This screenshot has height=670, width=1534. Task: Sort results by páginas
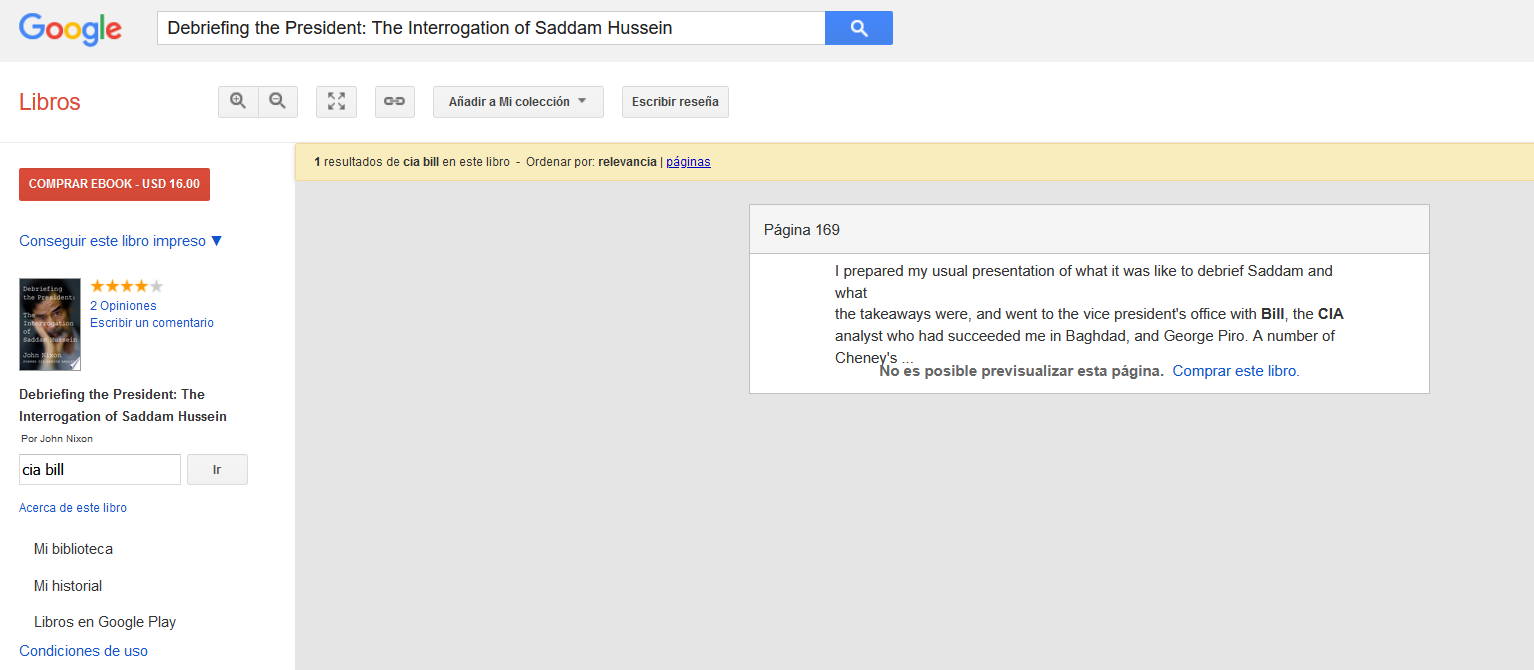(688, 162)
